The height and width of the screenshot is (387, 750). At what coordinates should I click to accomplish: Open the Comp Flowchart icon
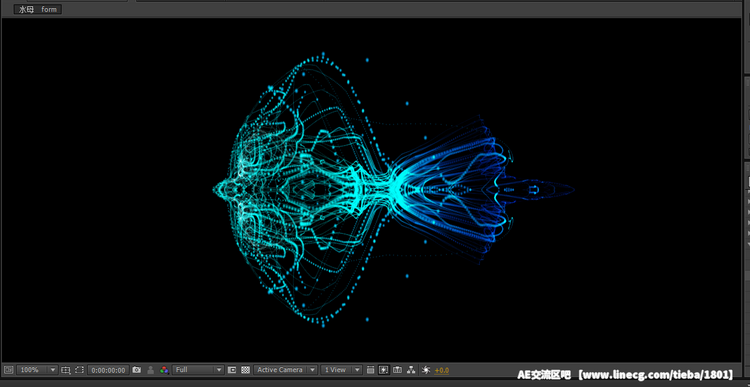tap(411, 370)
